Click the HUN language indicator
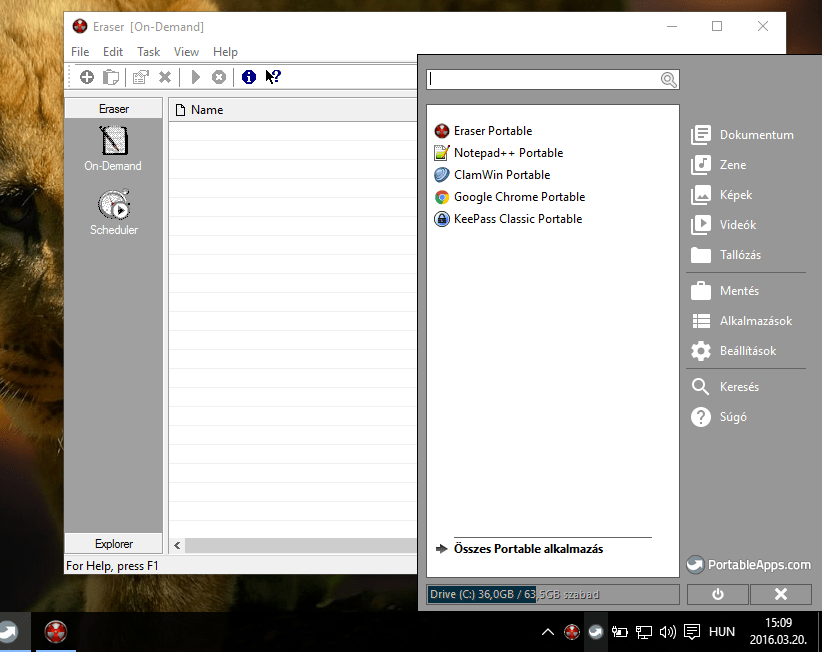Viewport: 822px width, 652px height. [722, 632]
